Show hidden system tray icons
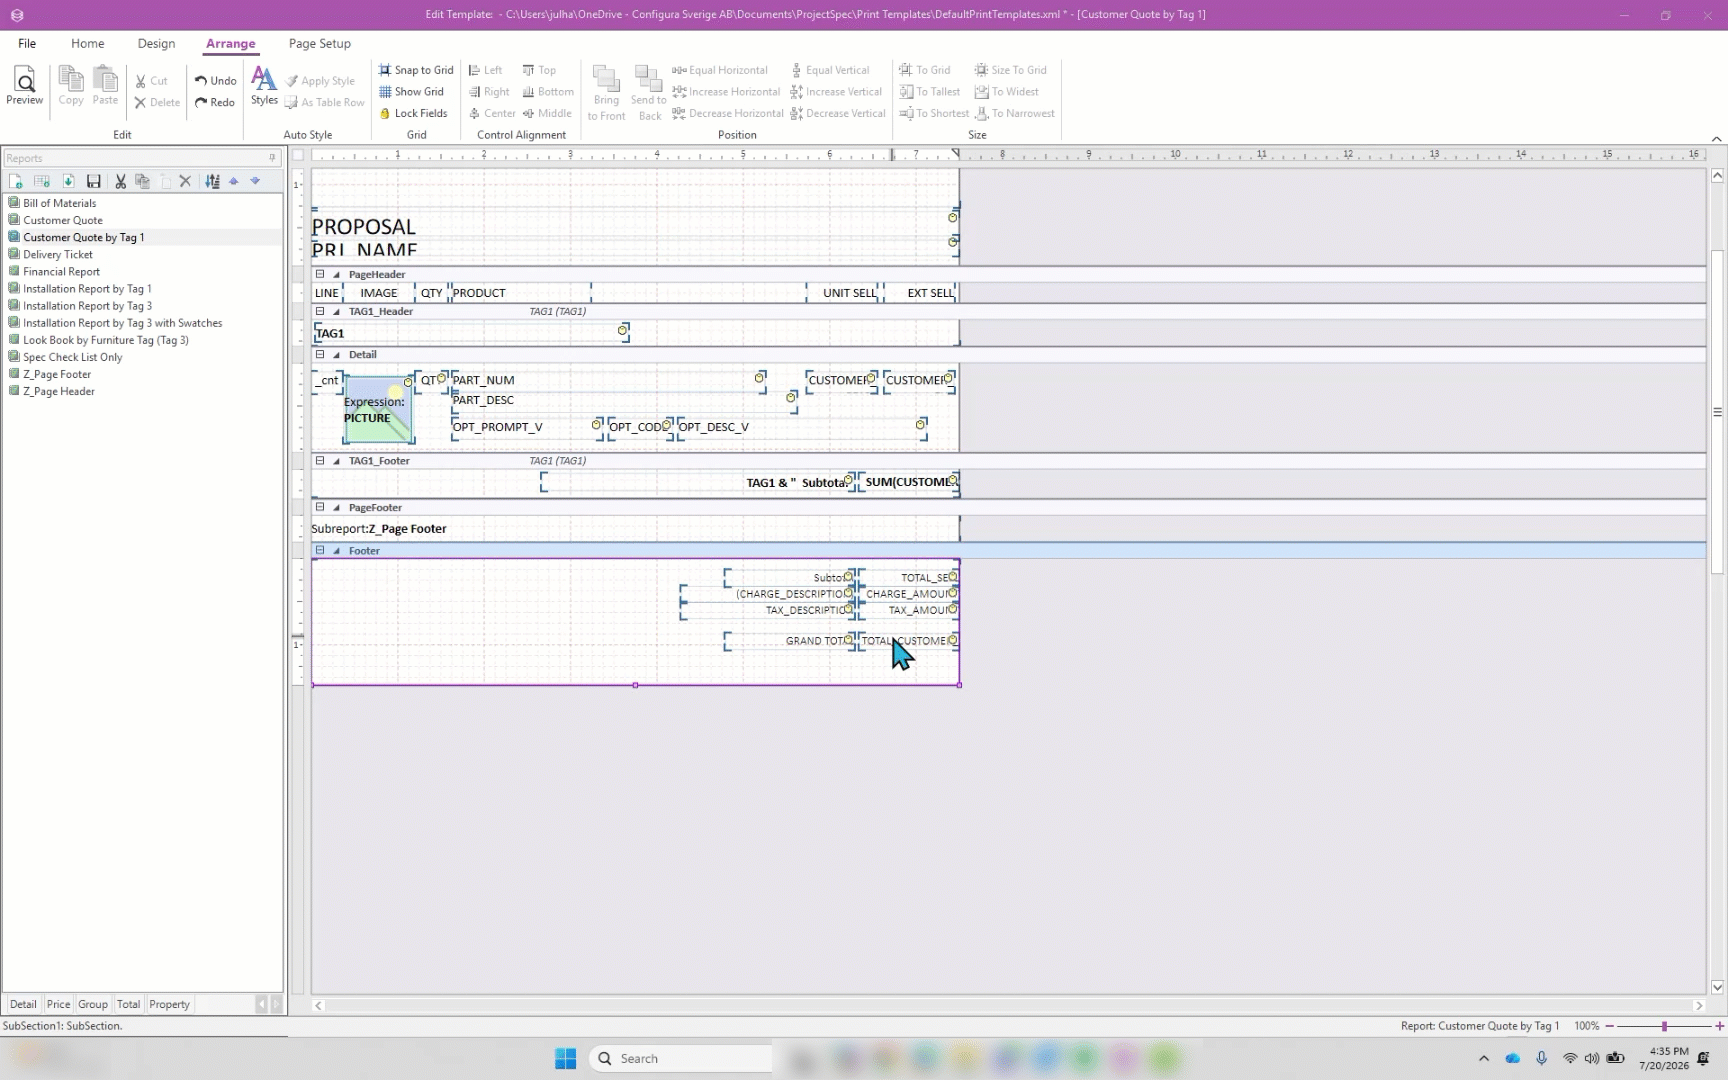This screenshot has width=1728, height=1080. [1484, 1058]
